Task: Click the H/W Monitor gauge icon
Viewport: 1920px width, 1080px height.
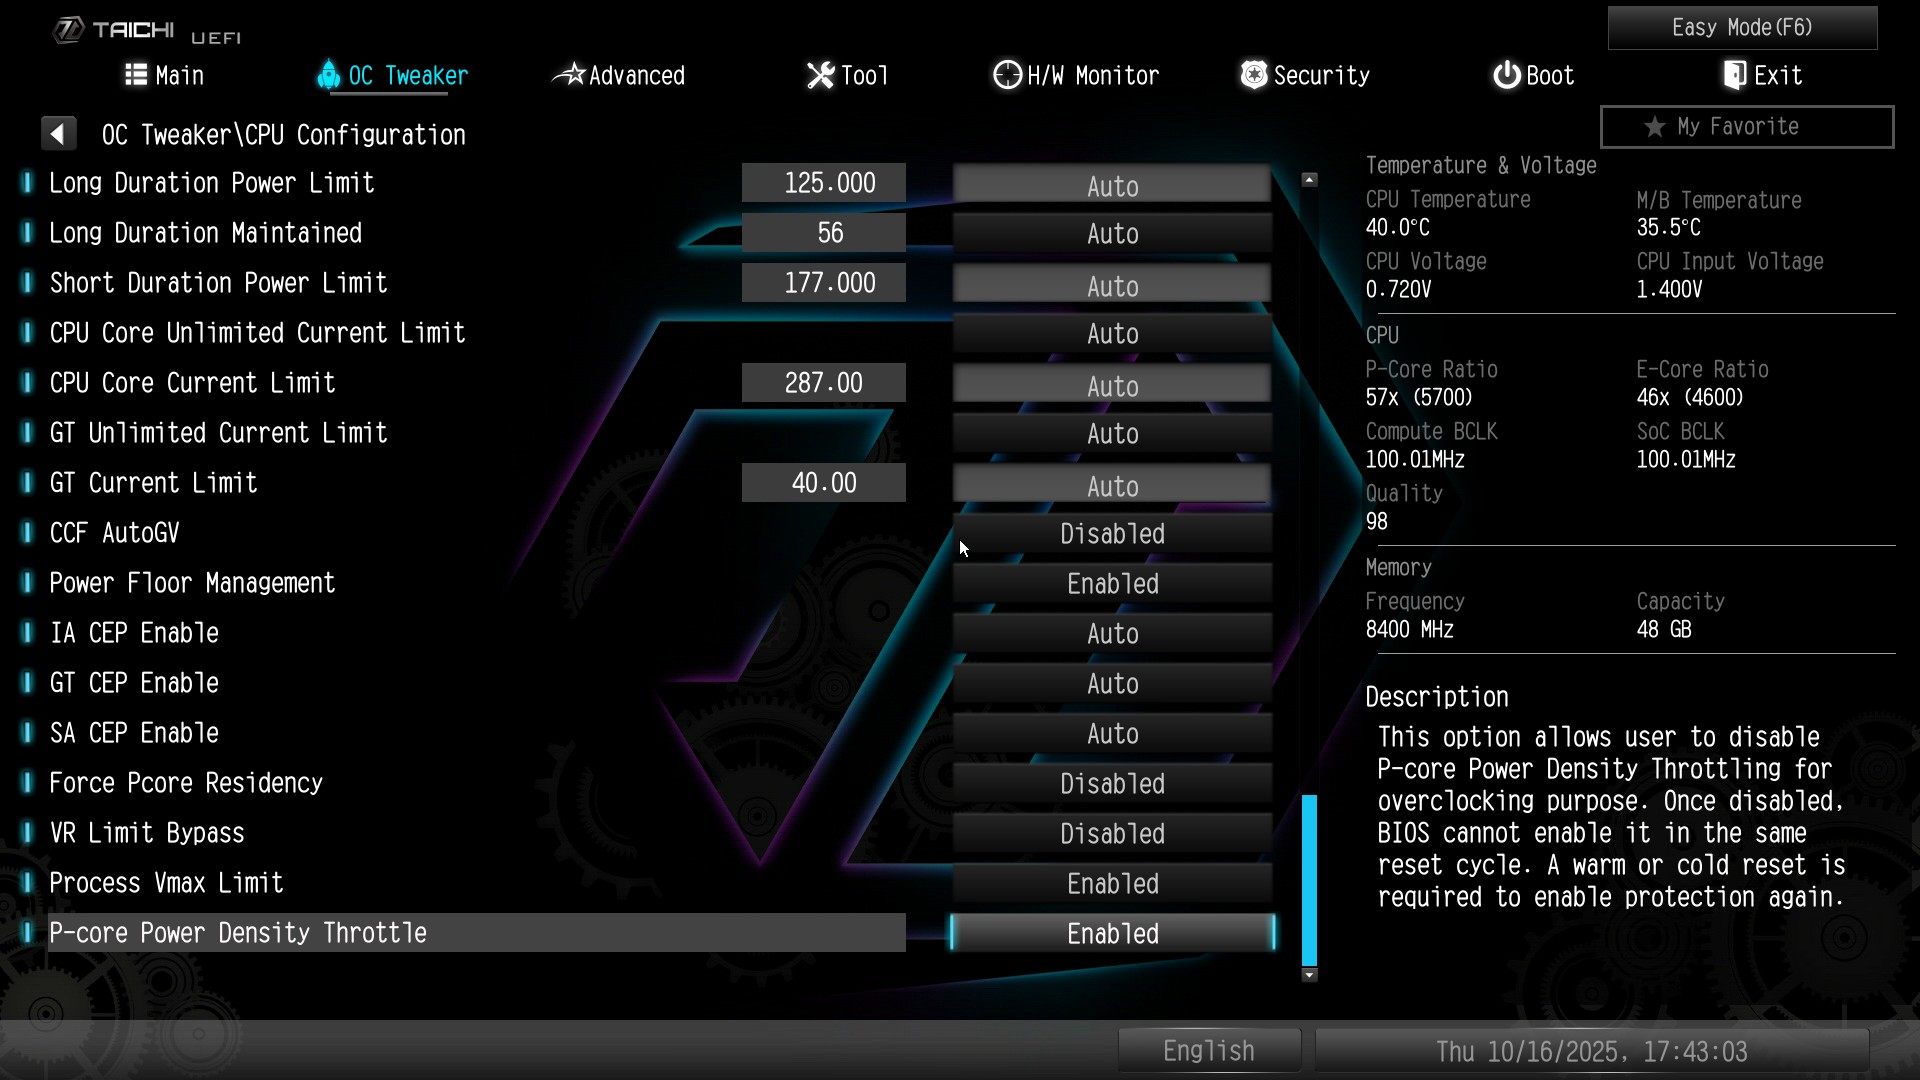Action: (1007, 75)
